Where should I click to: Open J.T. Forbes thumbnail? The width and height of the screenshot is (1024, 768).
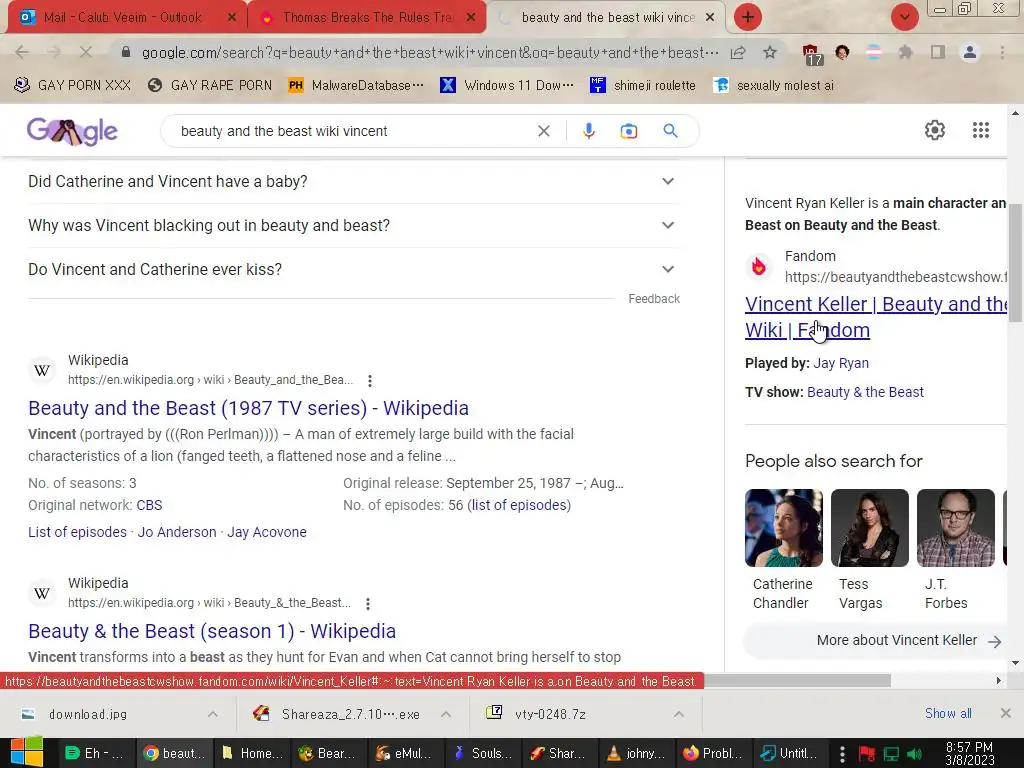(x=955, y=528)
